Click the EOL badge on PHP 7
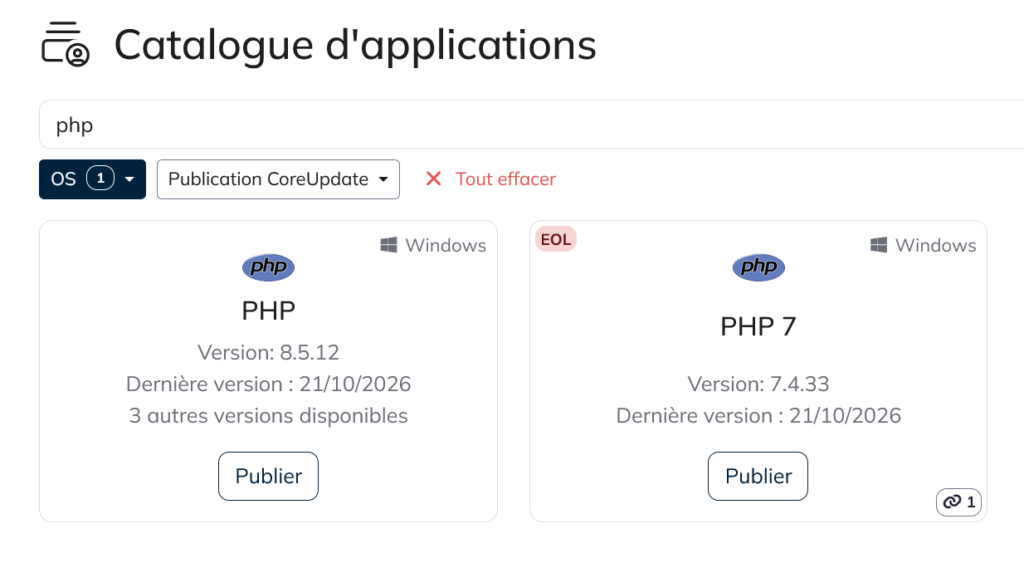The width and height of the screenshot is (1024, 563). [556, 240]
